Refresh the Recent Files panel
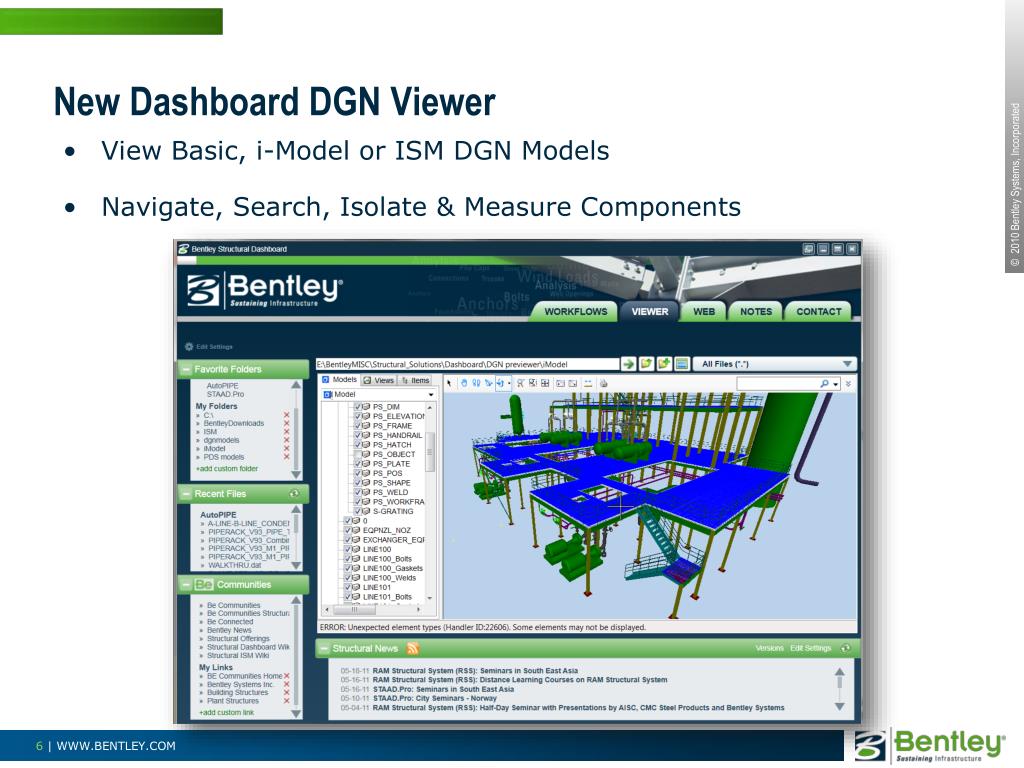Image resolution: width=1024 pixels, height=768 pixels. tap(295, 494)
